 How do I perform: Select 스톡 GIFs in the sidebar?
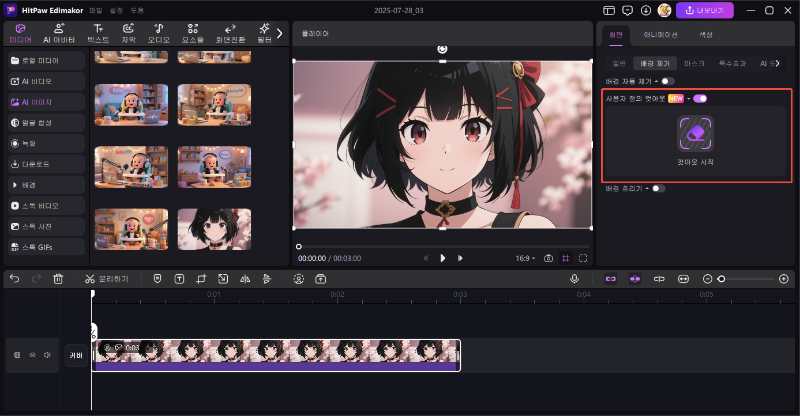(x=46, y=247)
